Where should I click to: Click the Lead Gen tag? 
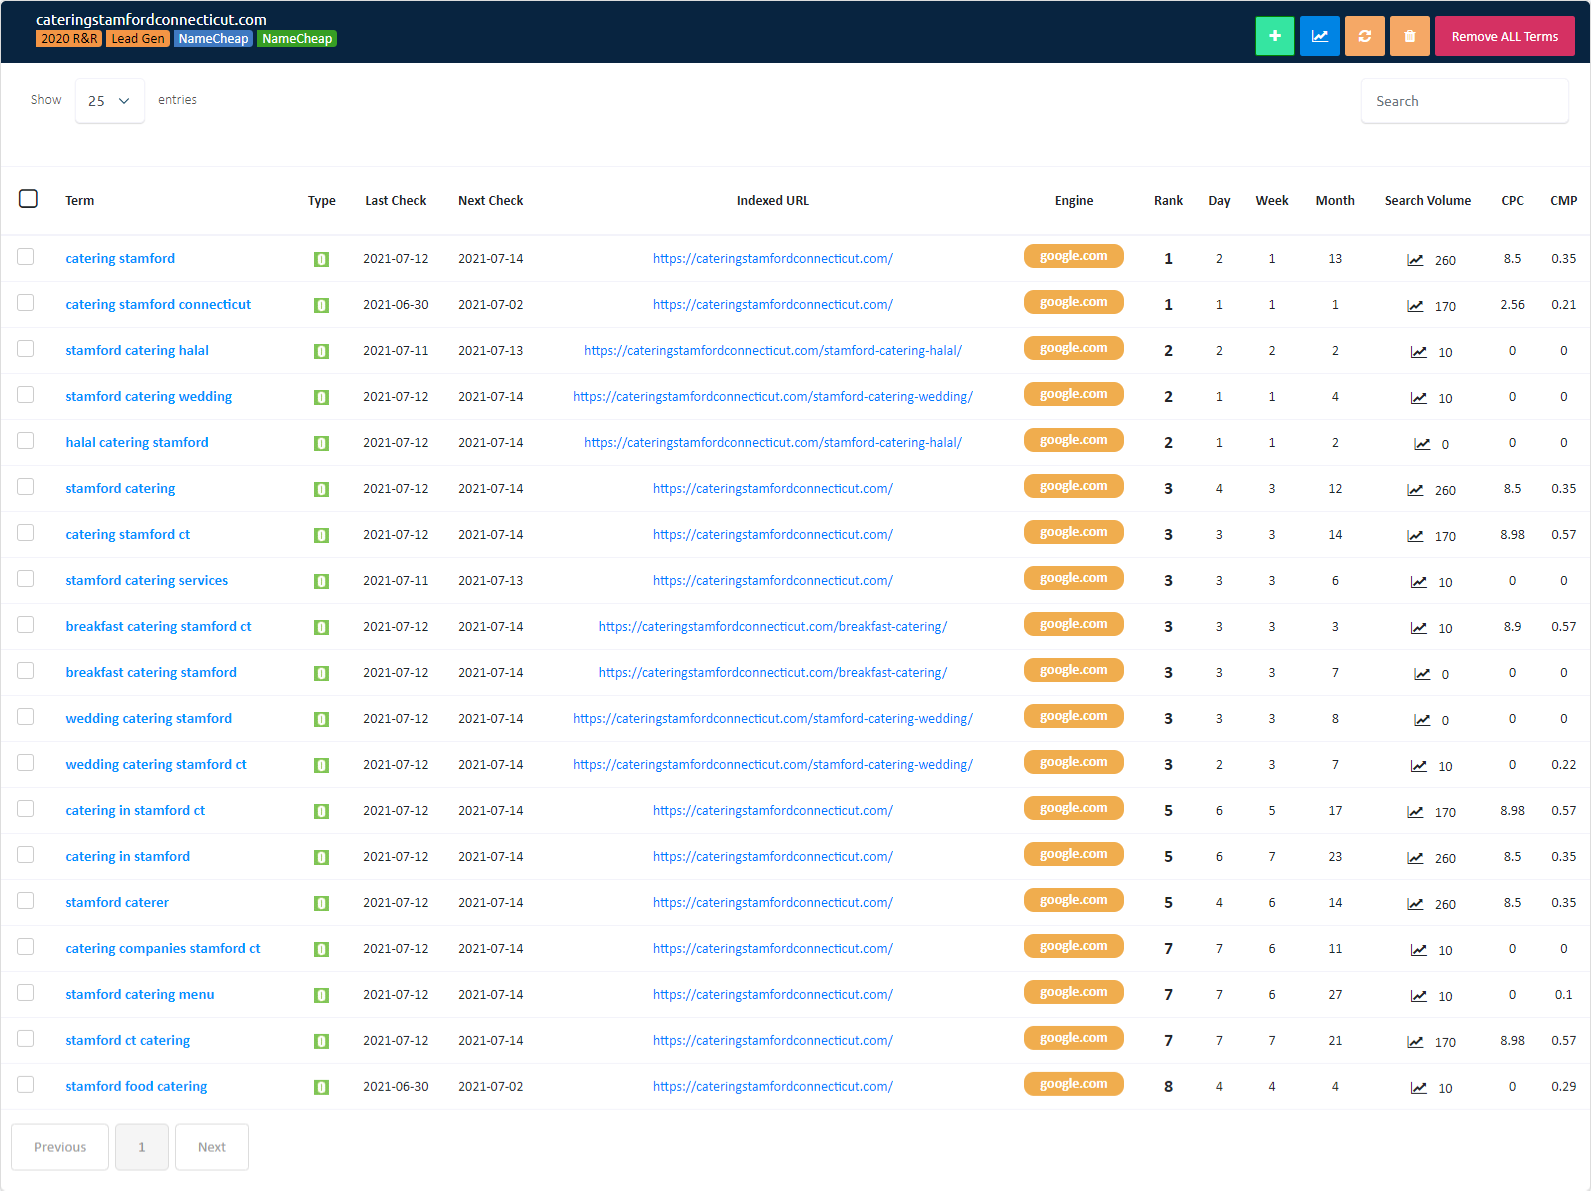click(x=138, y=39)
